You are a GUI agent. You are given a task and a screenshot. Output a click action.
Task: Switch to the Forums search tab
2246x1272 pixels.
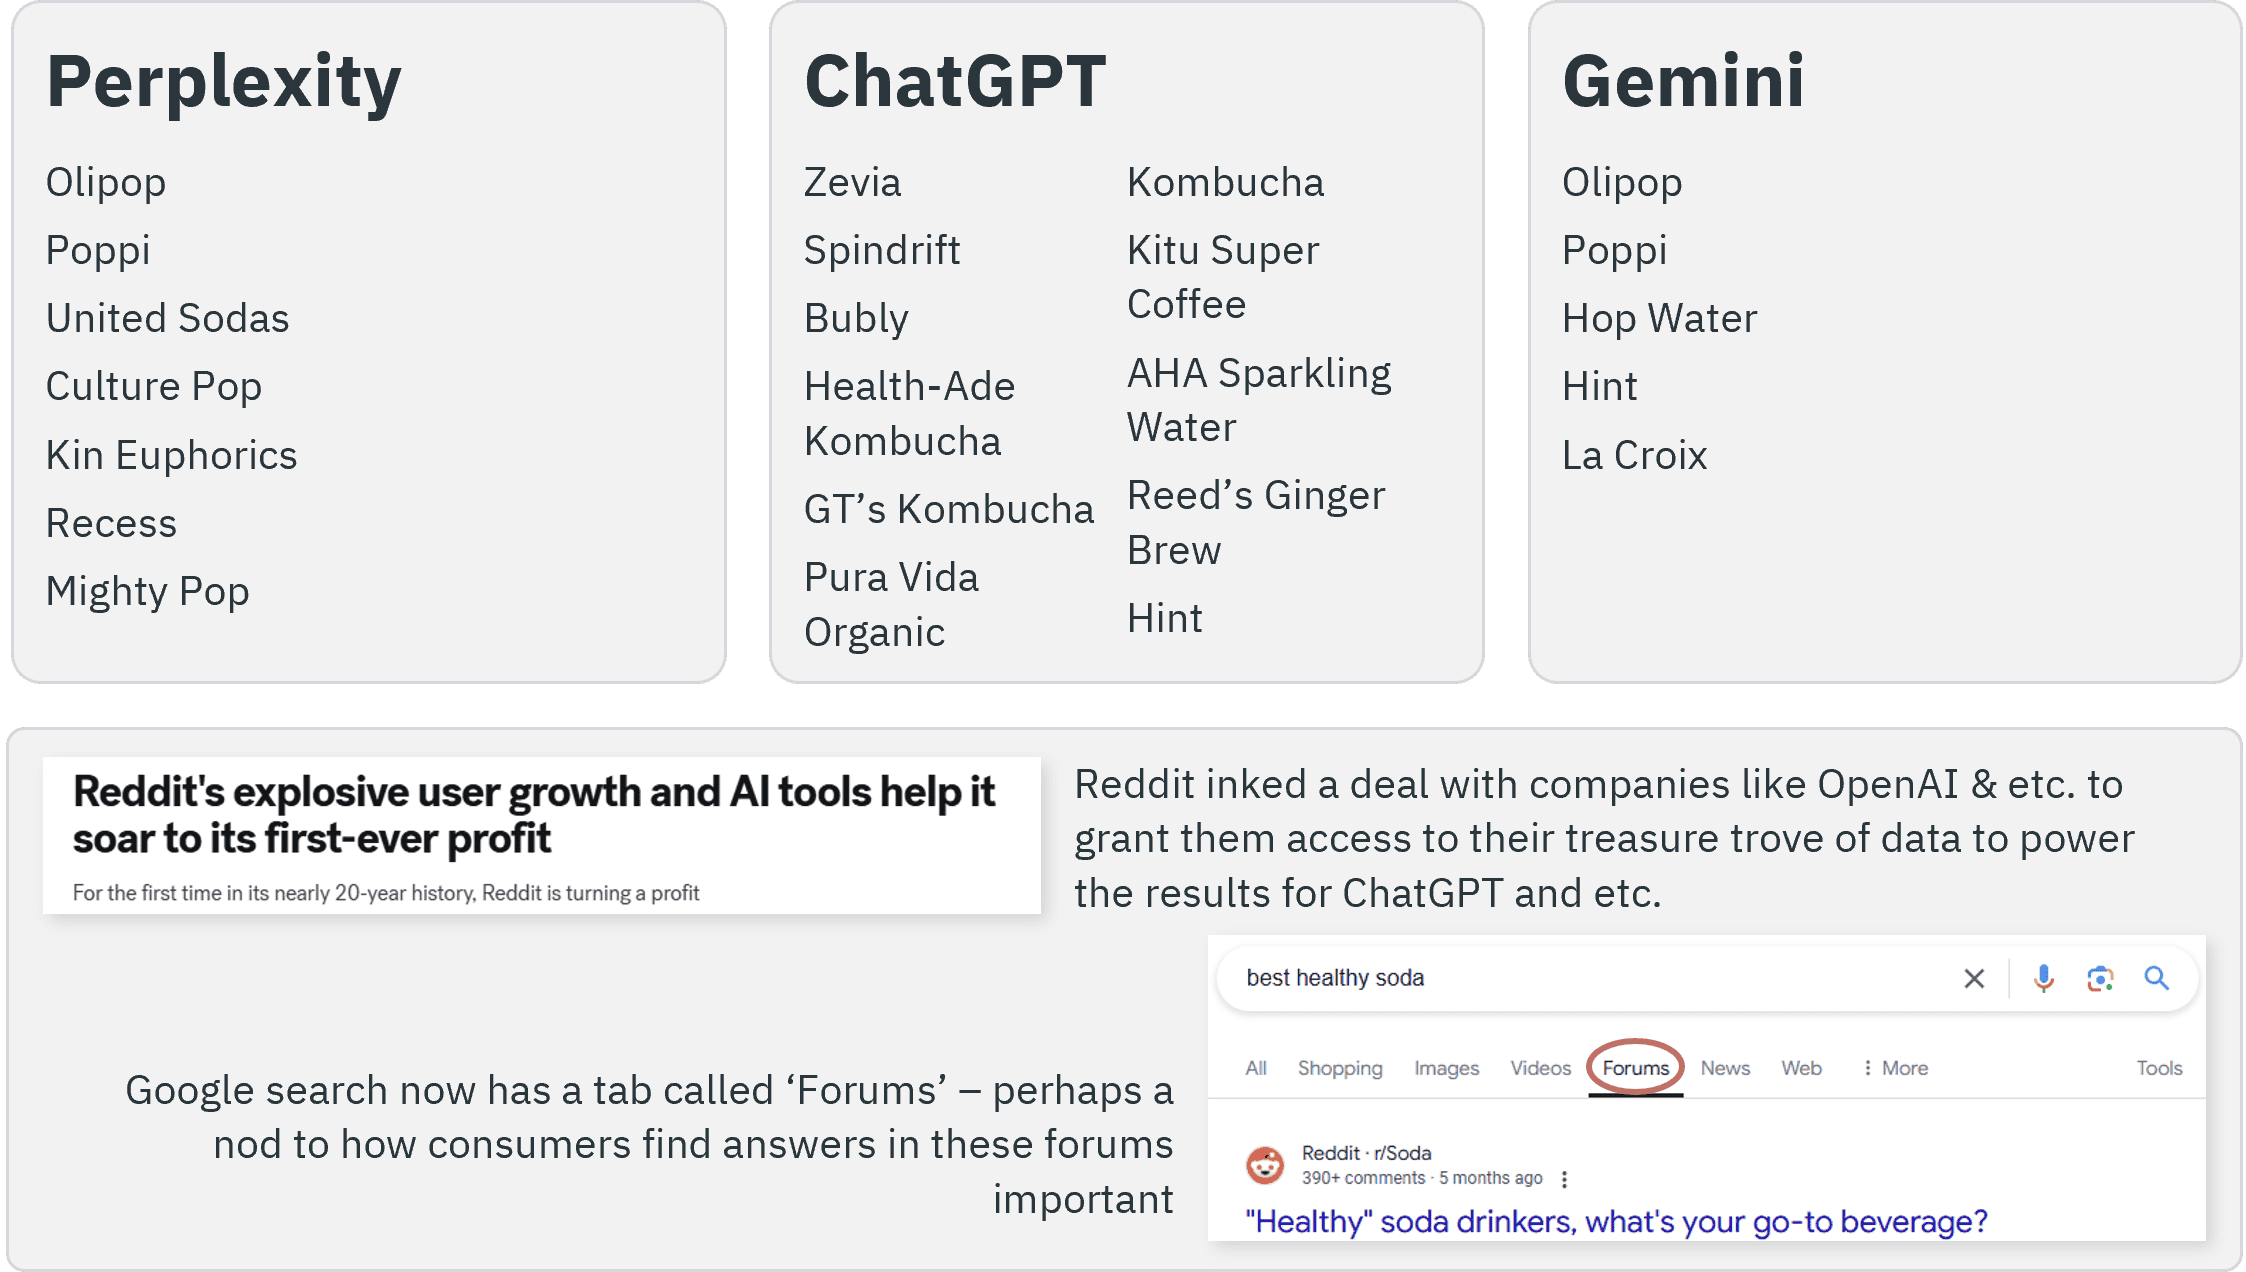[1636, 1068]
